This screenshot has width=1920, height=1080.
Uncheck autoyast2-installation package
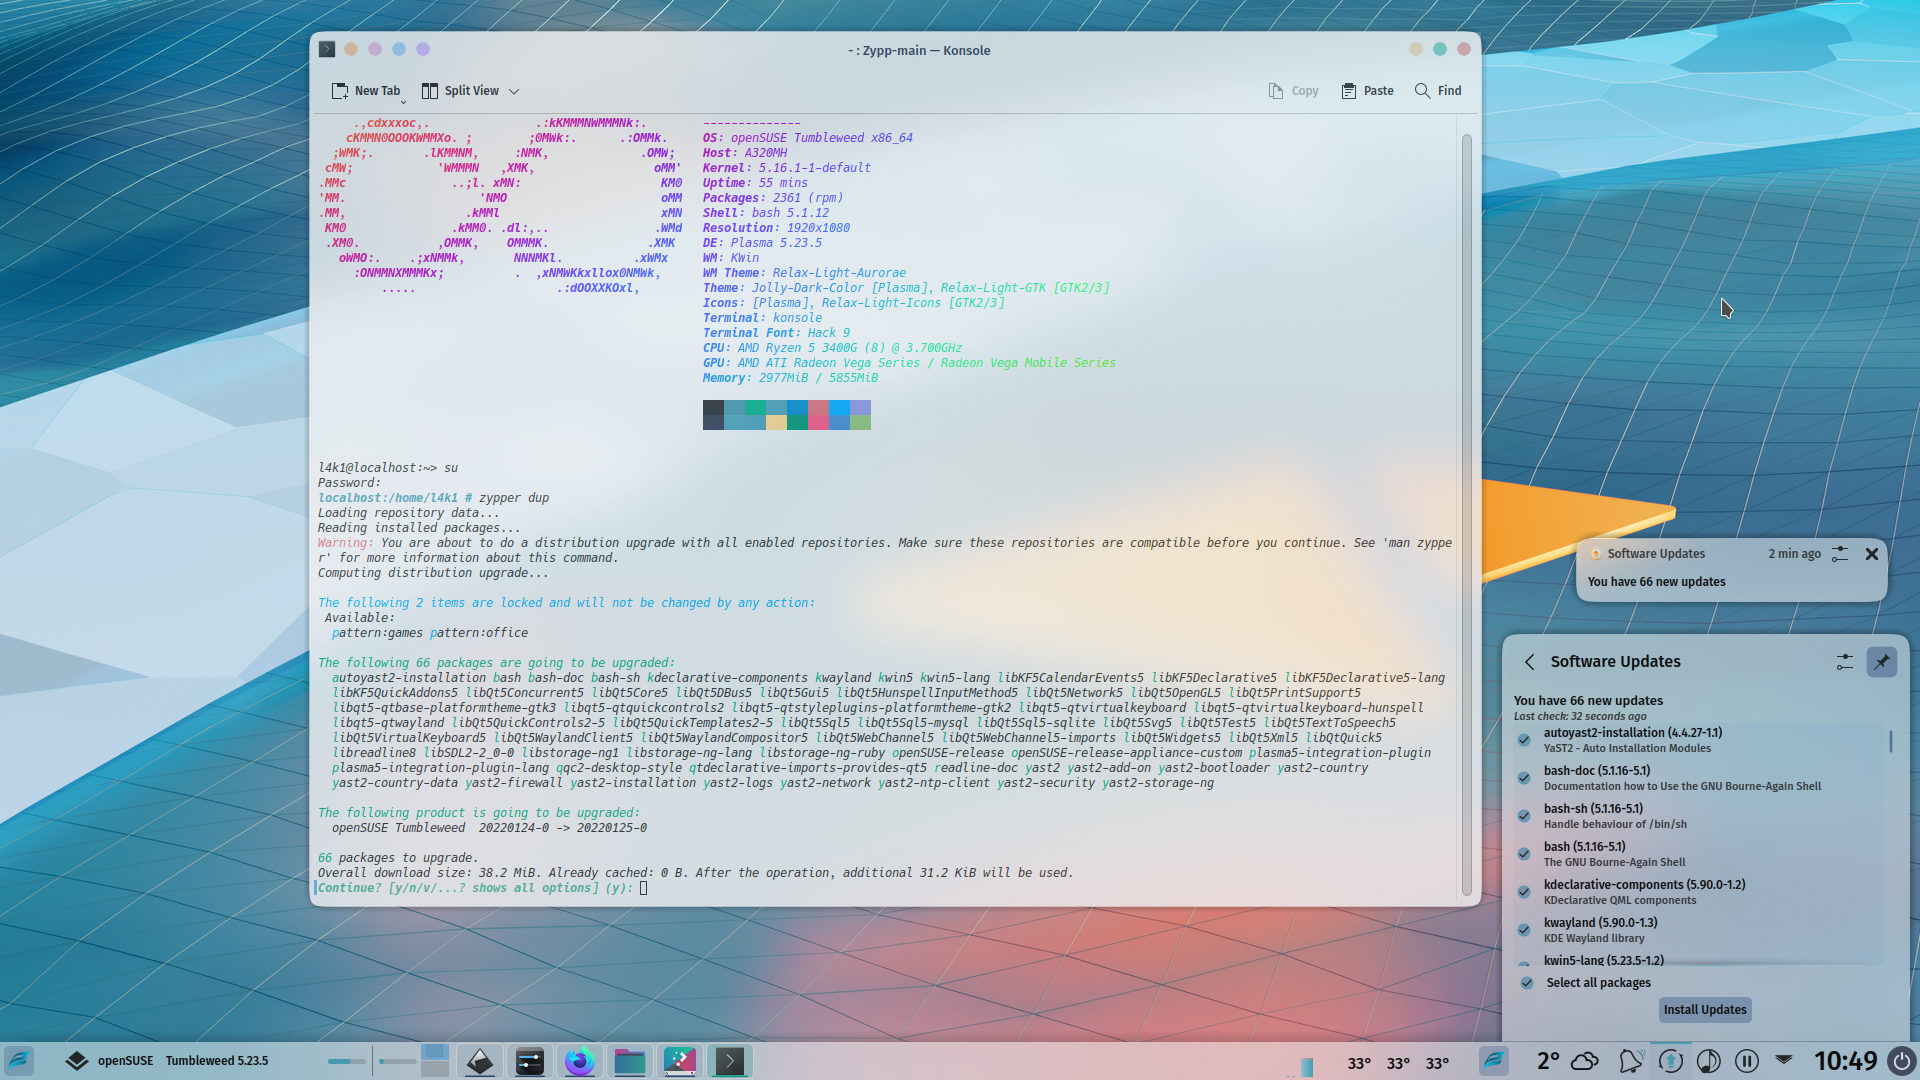(x=1524, y=740)
